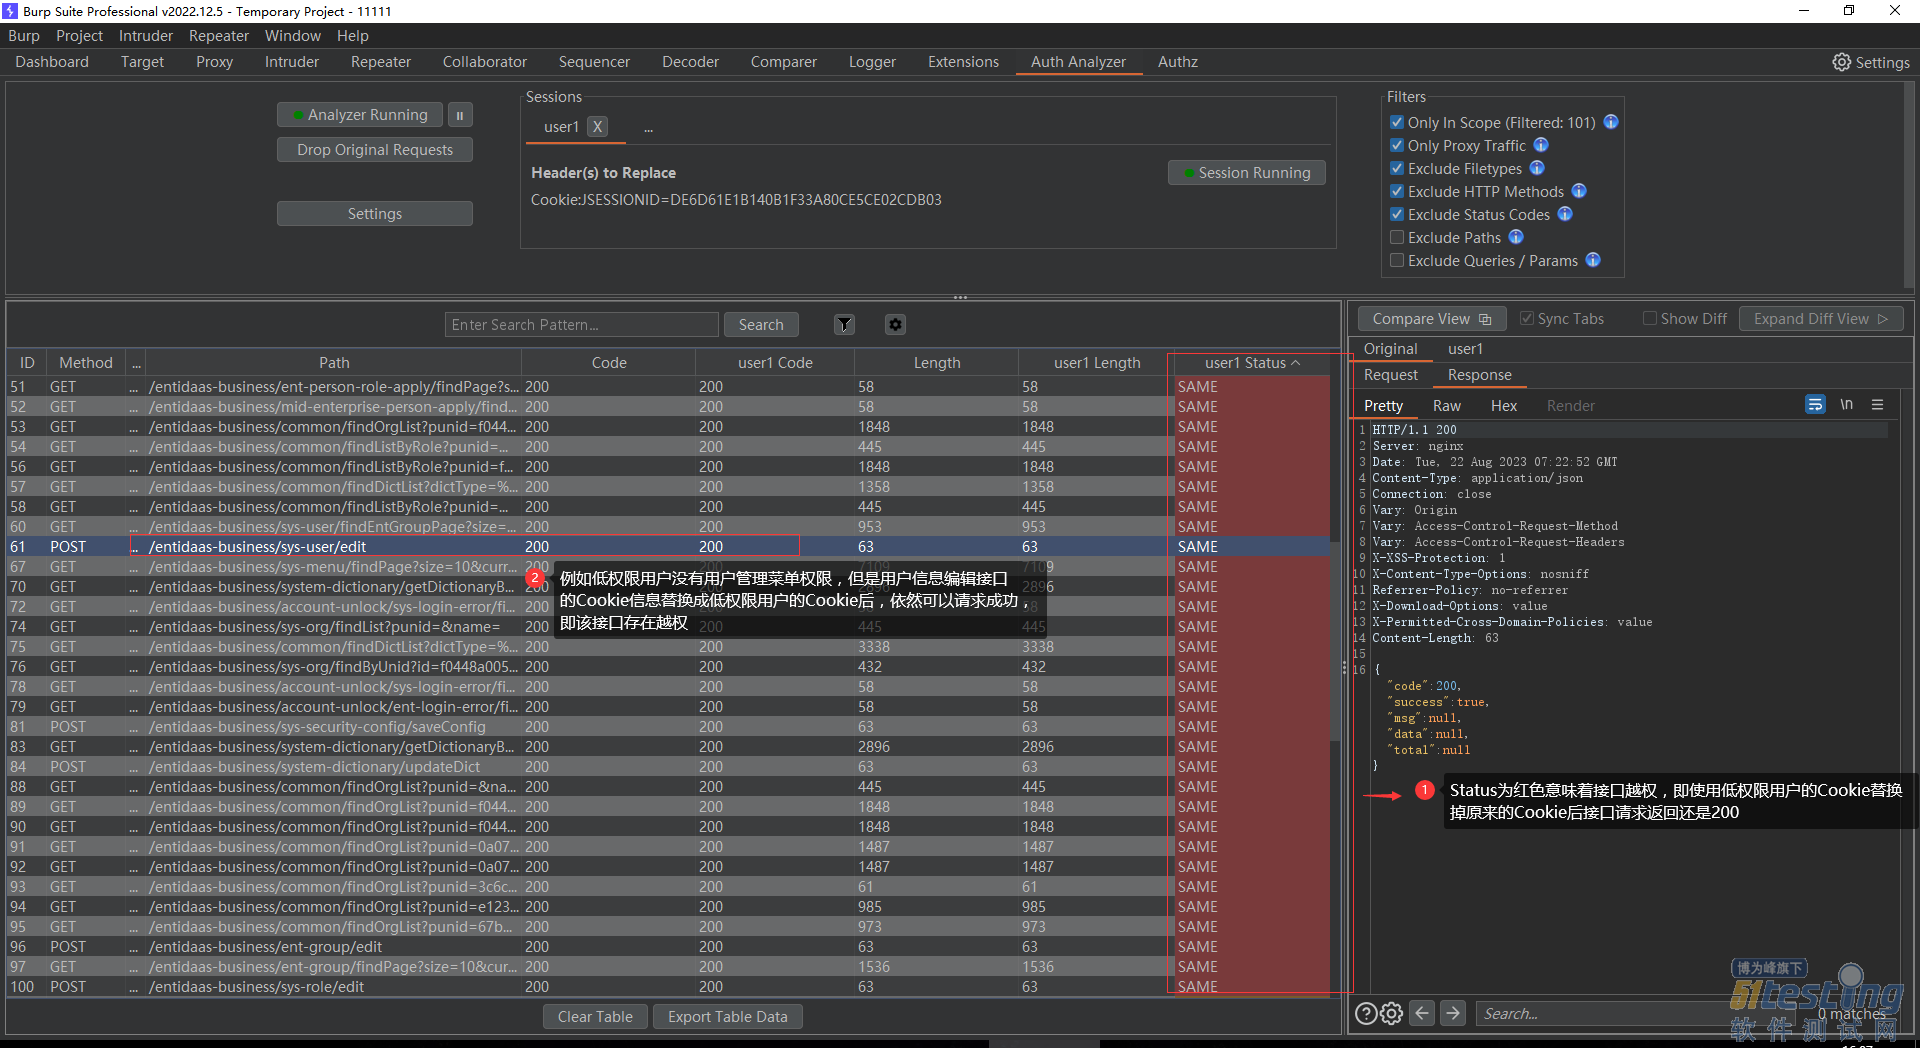Sort by the user1 Status column header
This screenshot has width=1920, height=1048.
tap(1251, 363)
